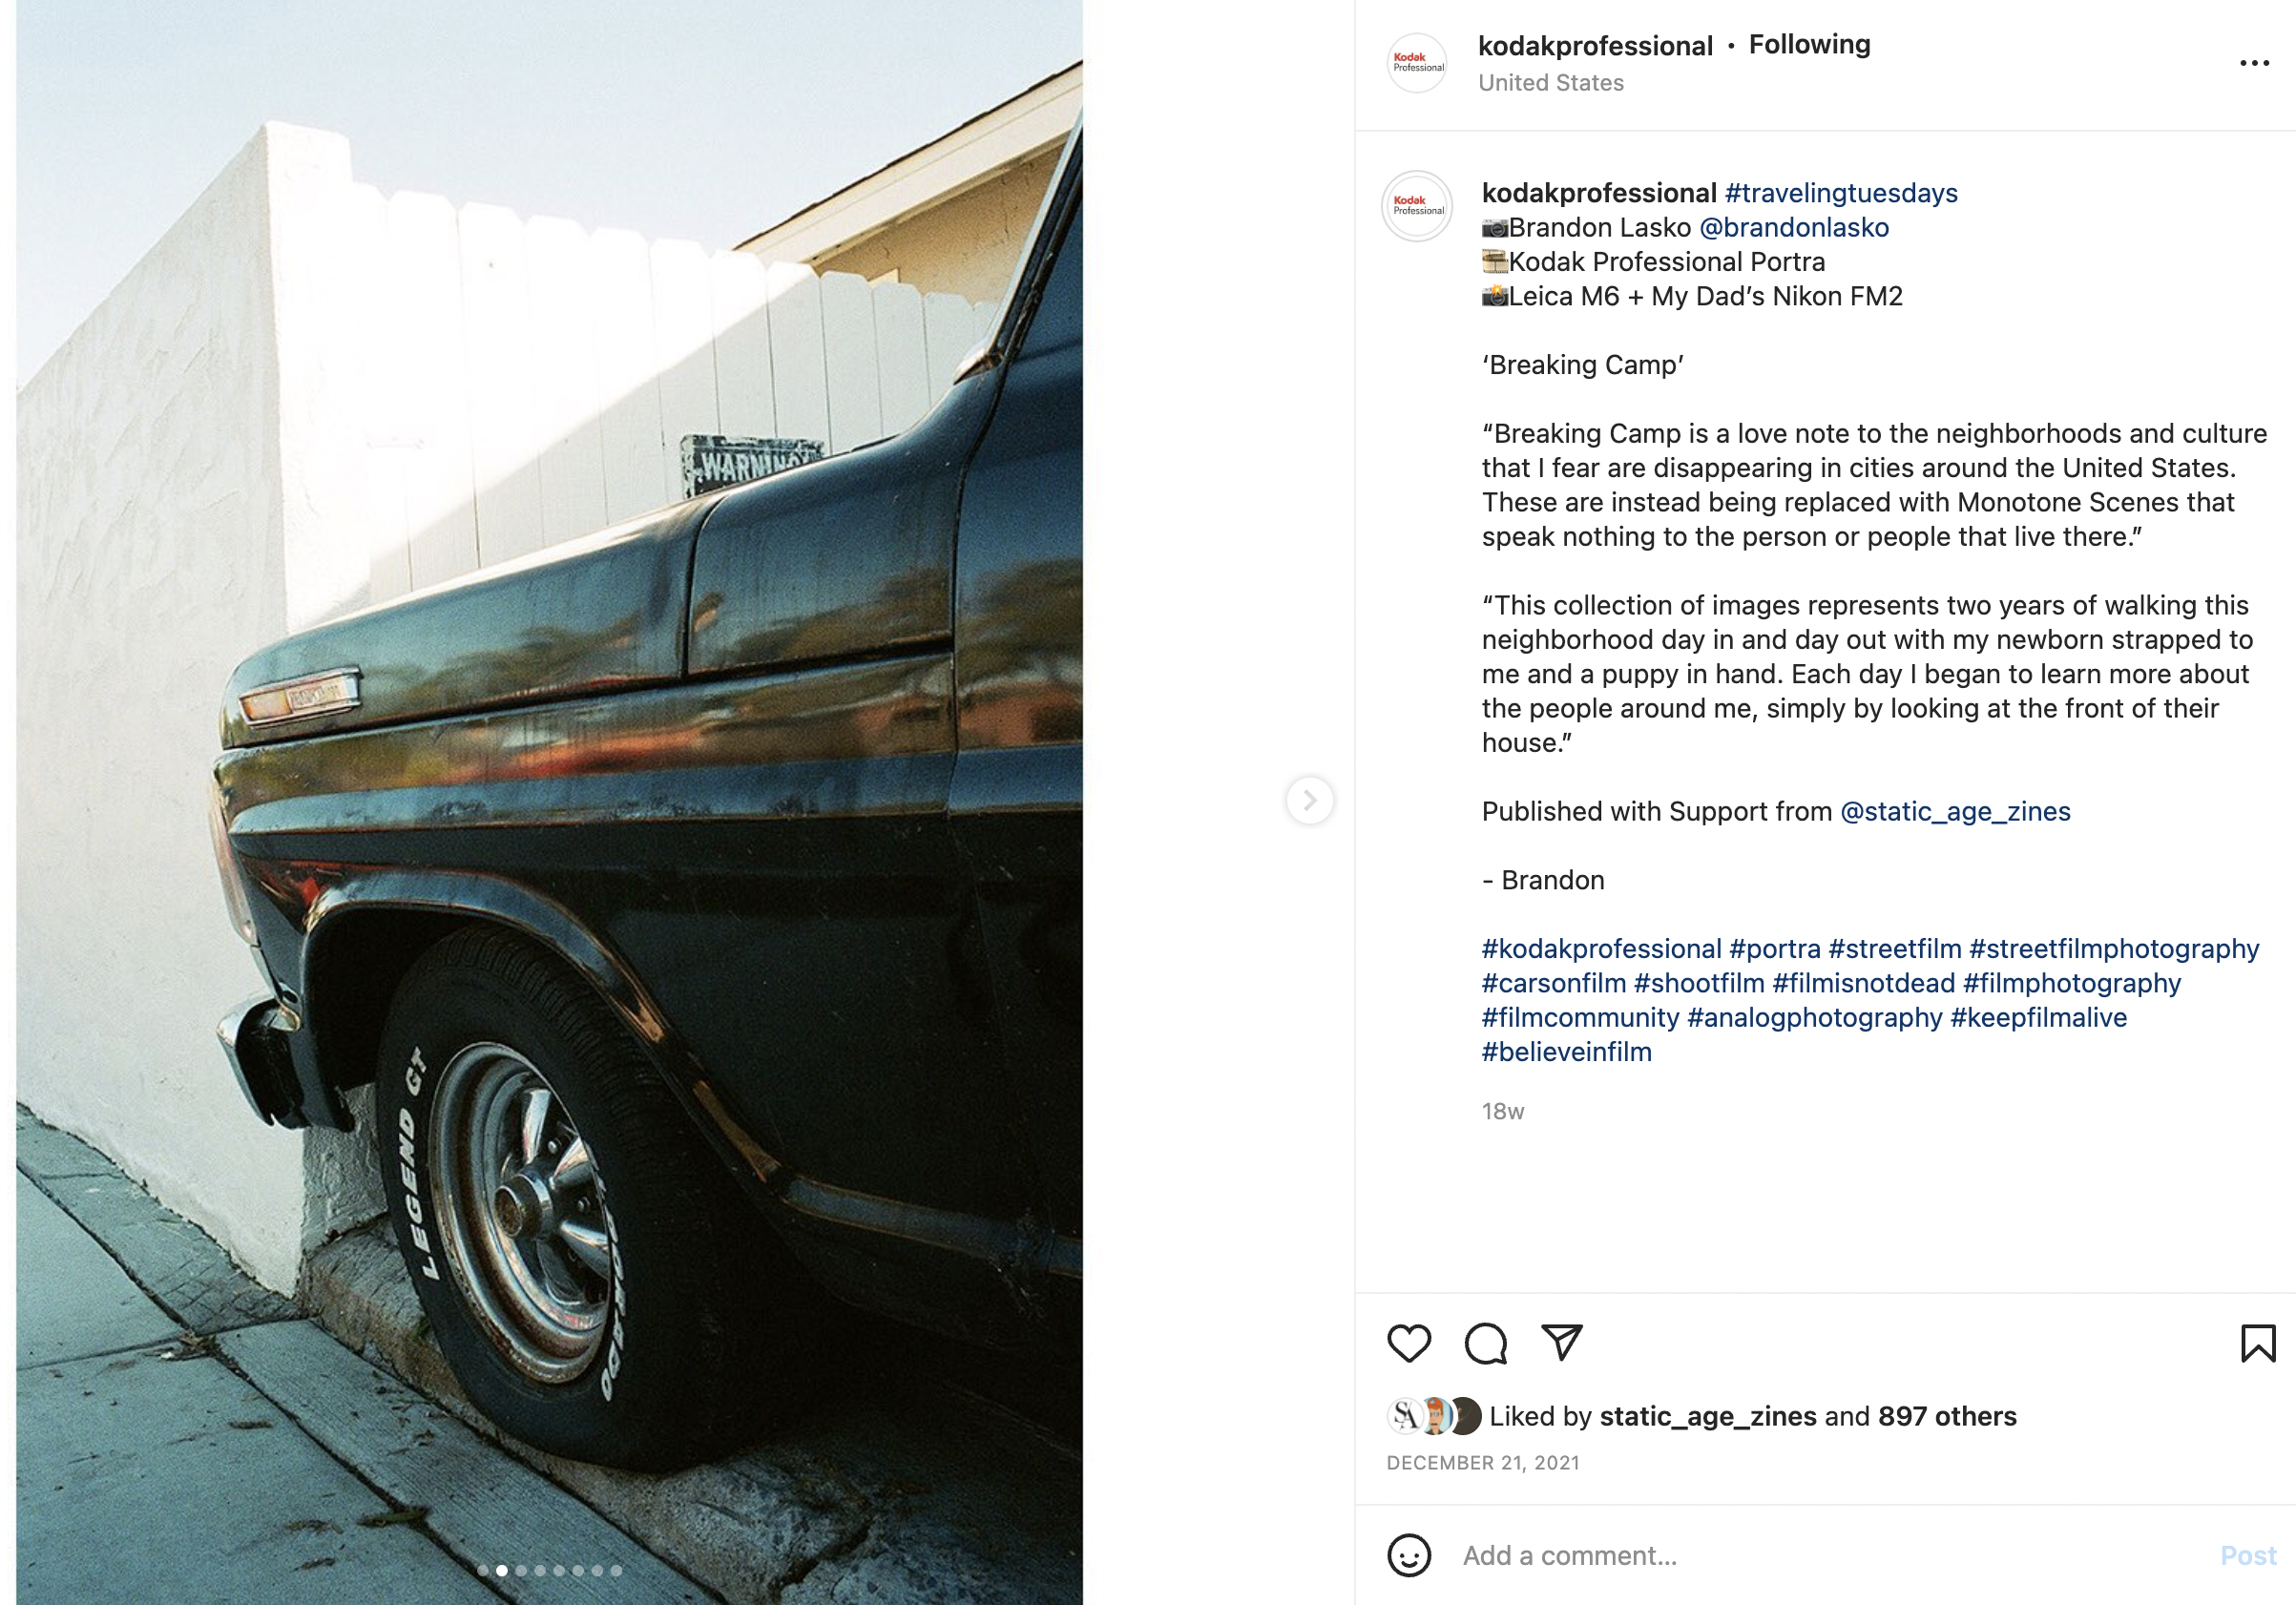Like the post with the heart icon
This screenshot has width=2296, height=1605.
click(1409, 1343)
